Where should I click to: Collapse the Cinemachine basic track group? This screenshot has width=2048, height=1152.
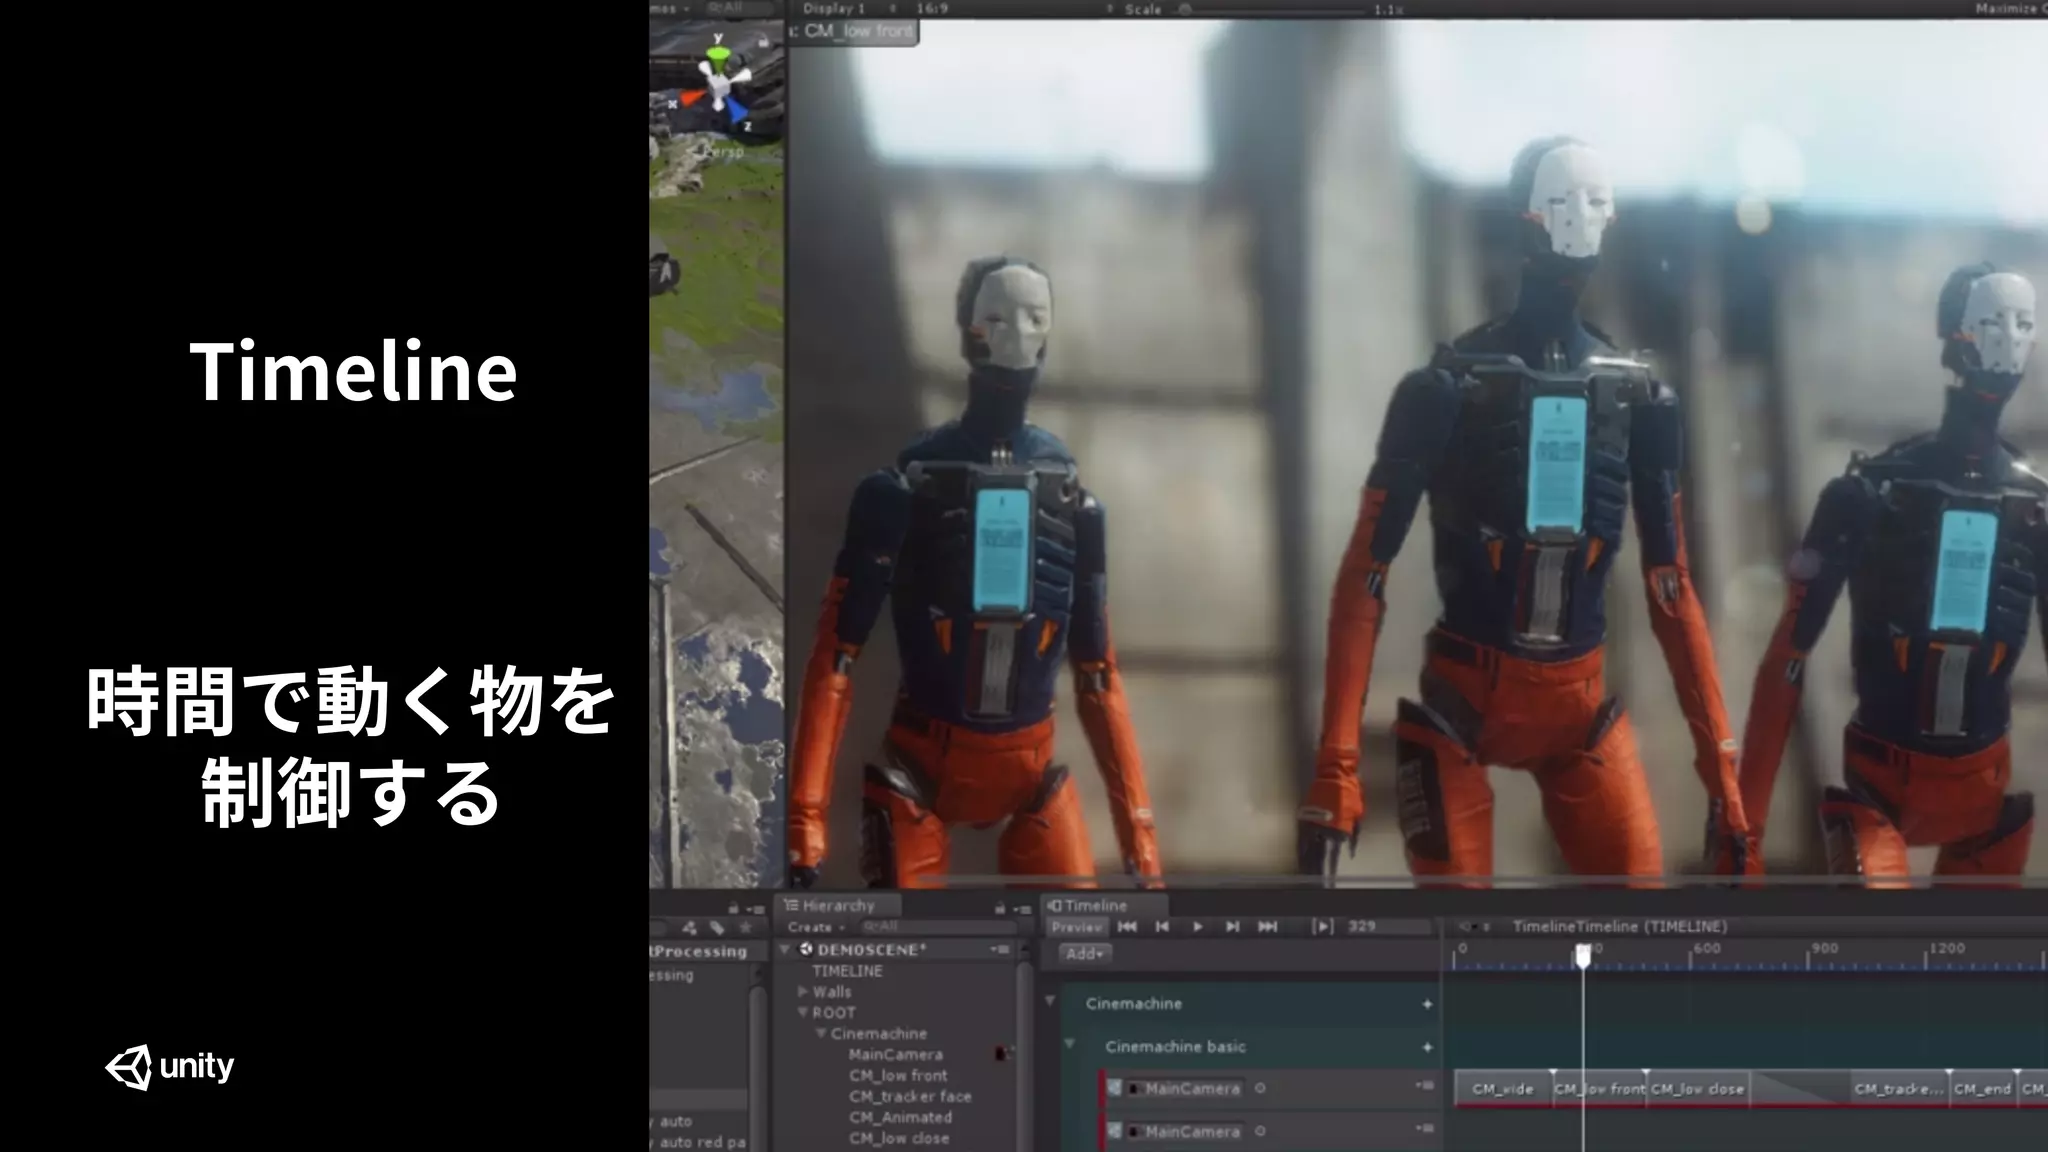[1069, 1044]
